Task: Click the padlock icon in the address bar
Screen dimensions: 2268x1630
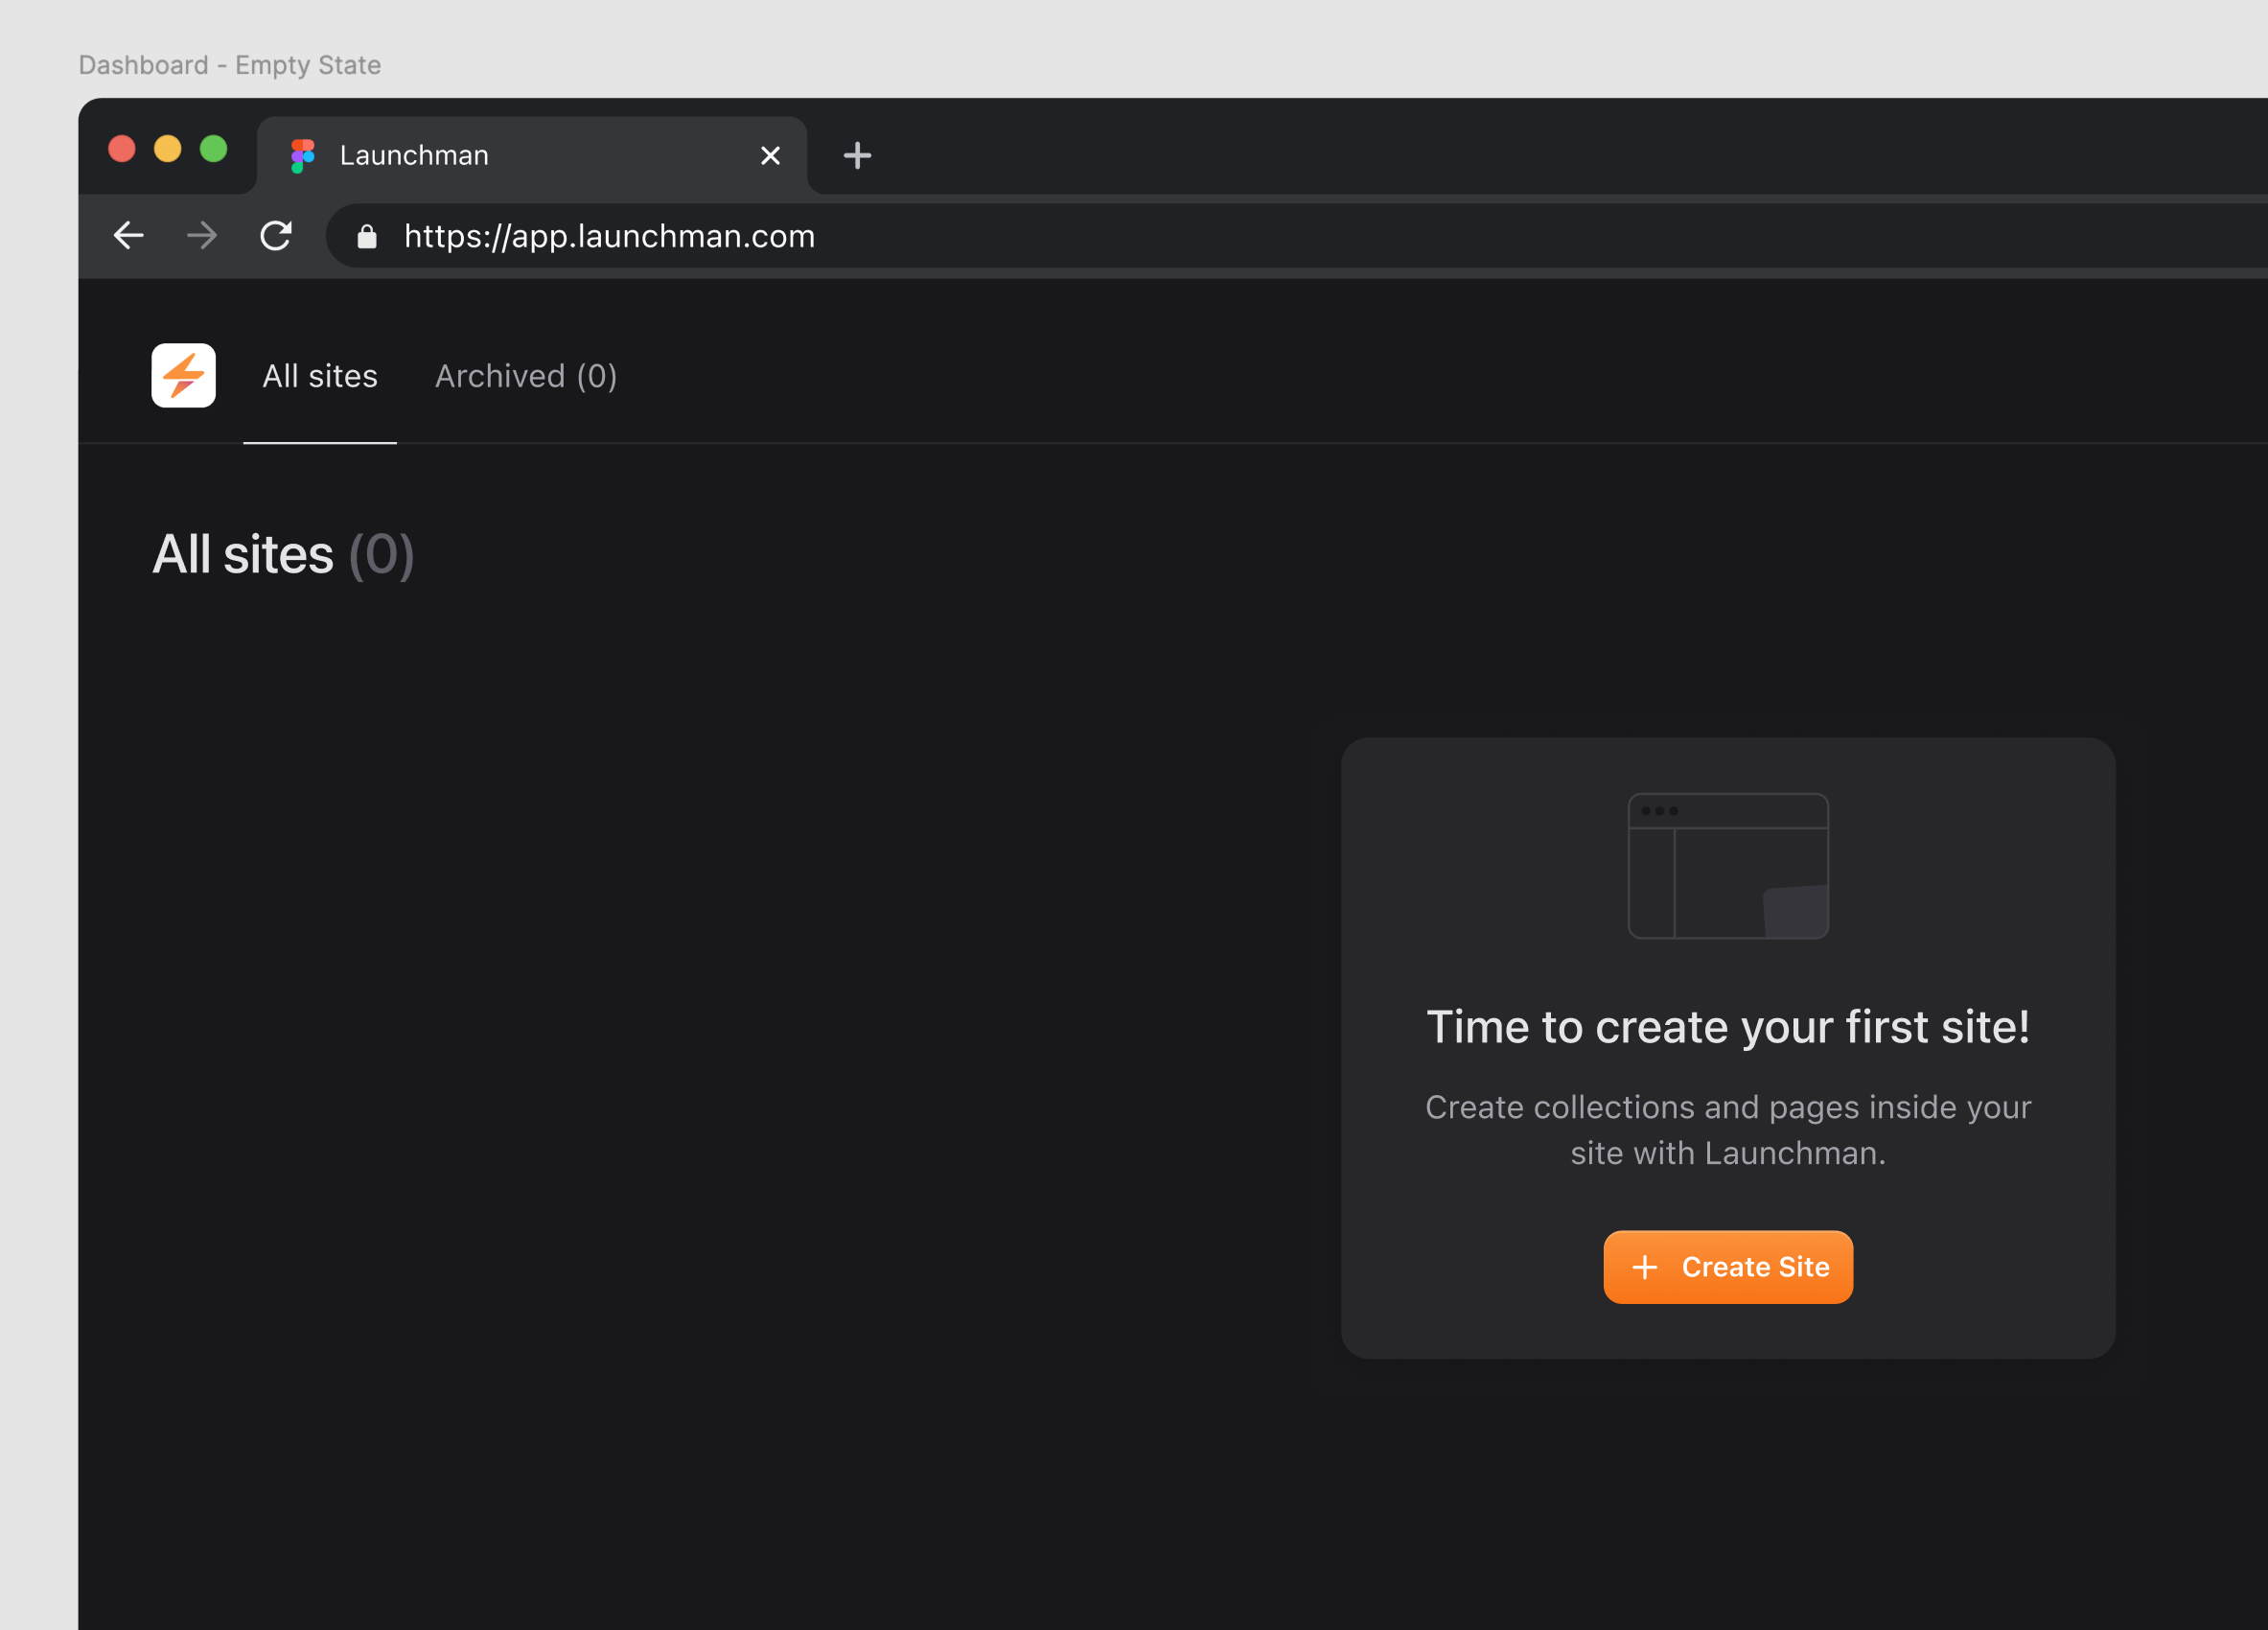Action: click(x=366, y=236)
